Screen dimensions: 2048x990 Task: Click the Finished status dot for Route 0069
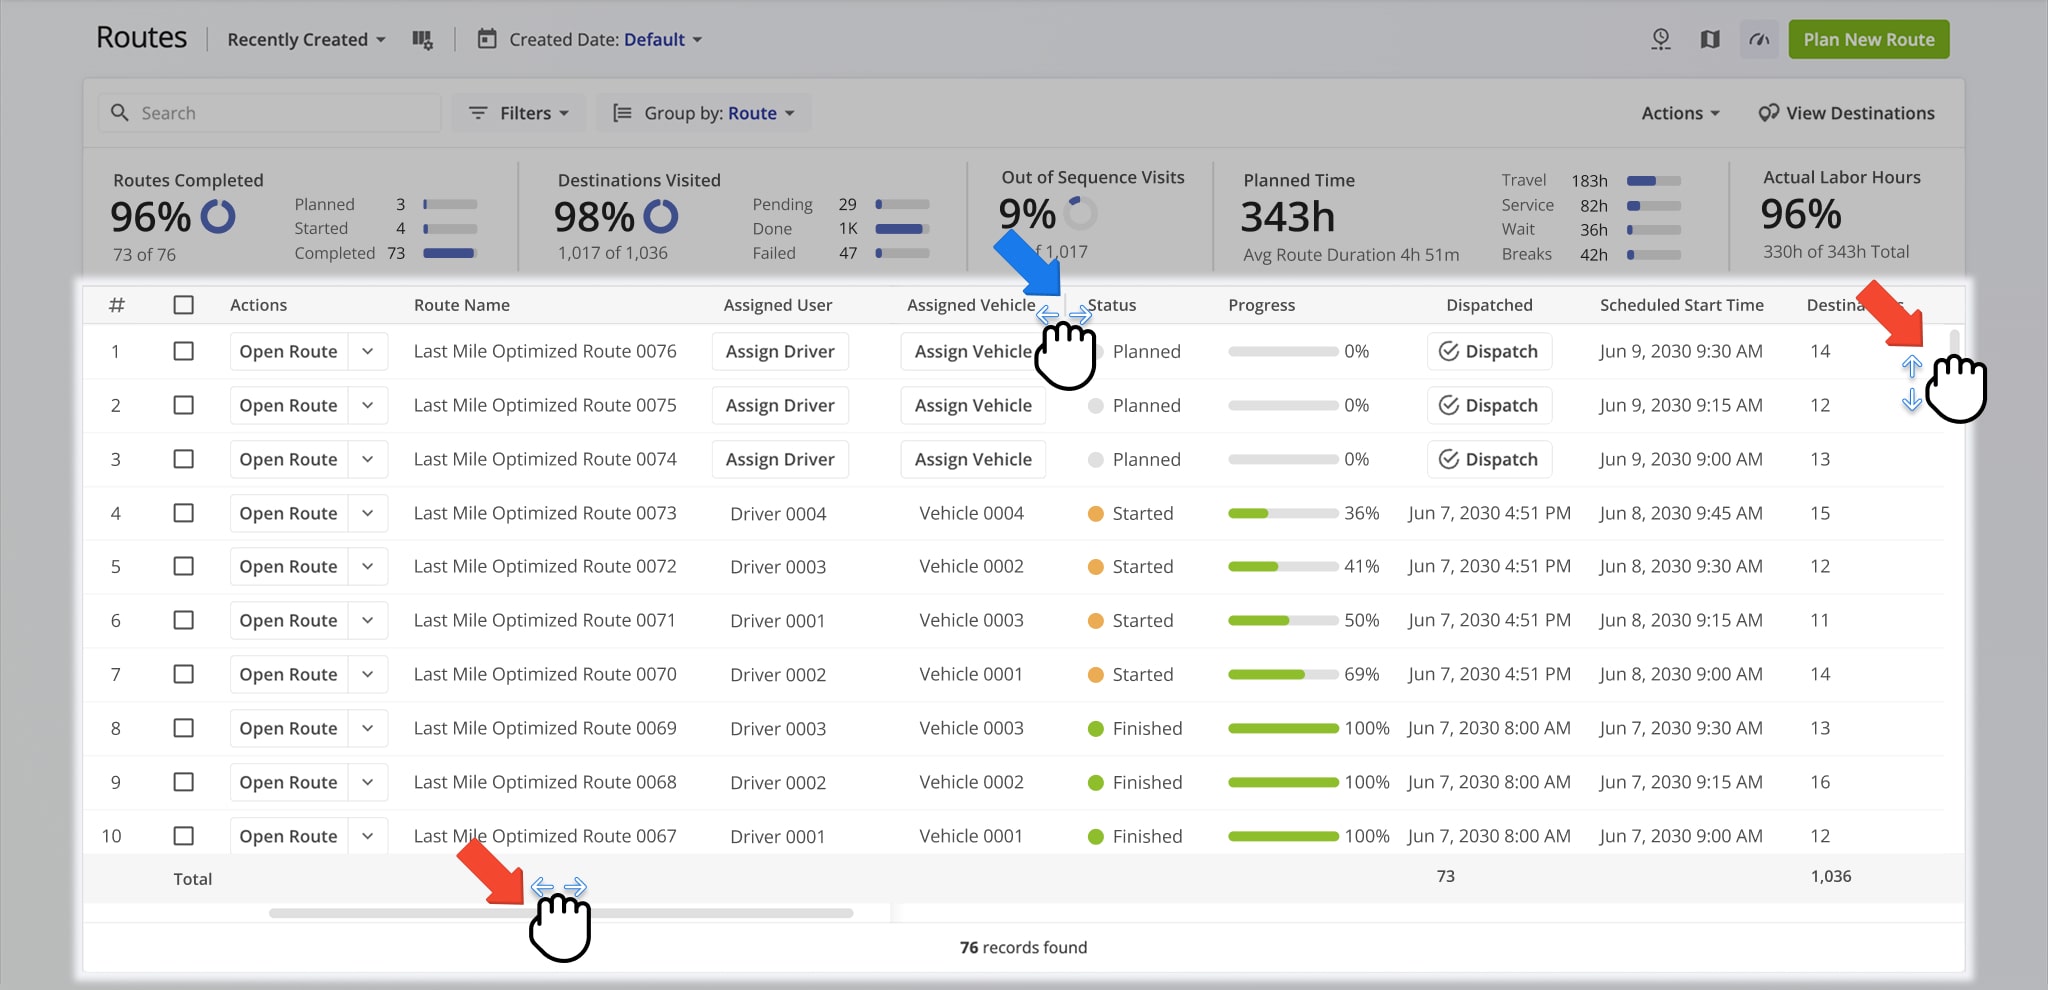[x=1096, y=728]
